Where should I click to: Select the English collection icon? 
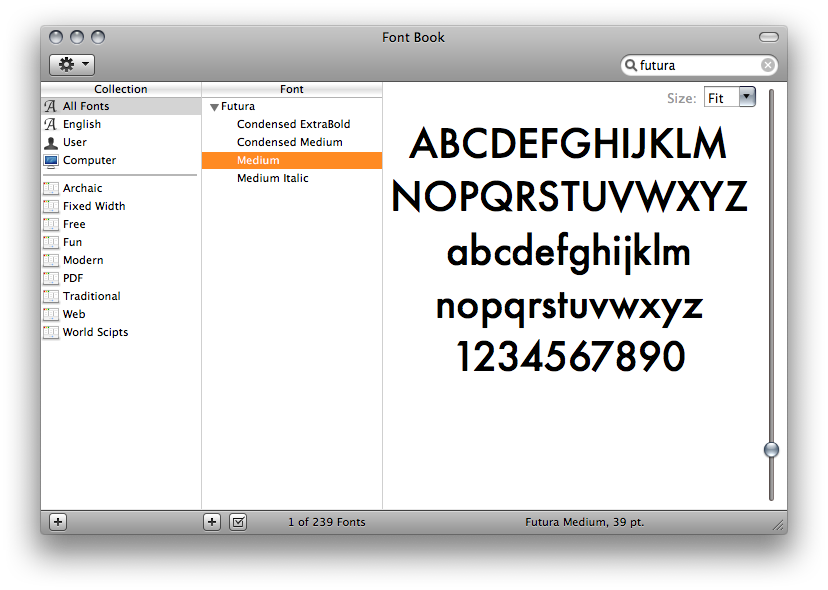pyautogui.click(x=51, y=124)
